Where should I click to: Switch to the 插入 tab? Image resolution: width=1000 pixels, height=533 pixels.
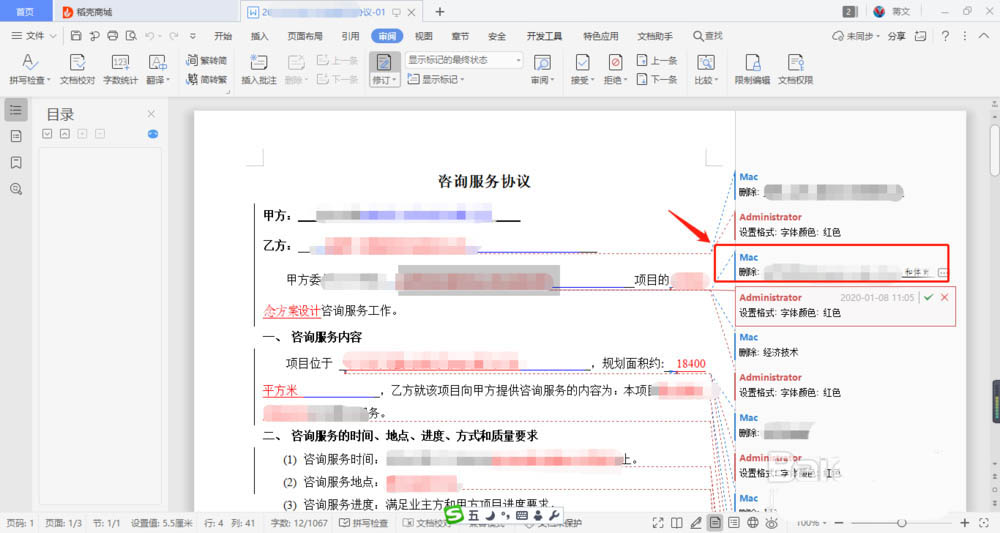260,36
